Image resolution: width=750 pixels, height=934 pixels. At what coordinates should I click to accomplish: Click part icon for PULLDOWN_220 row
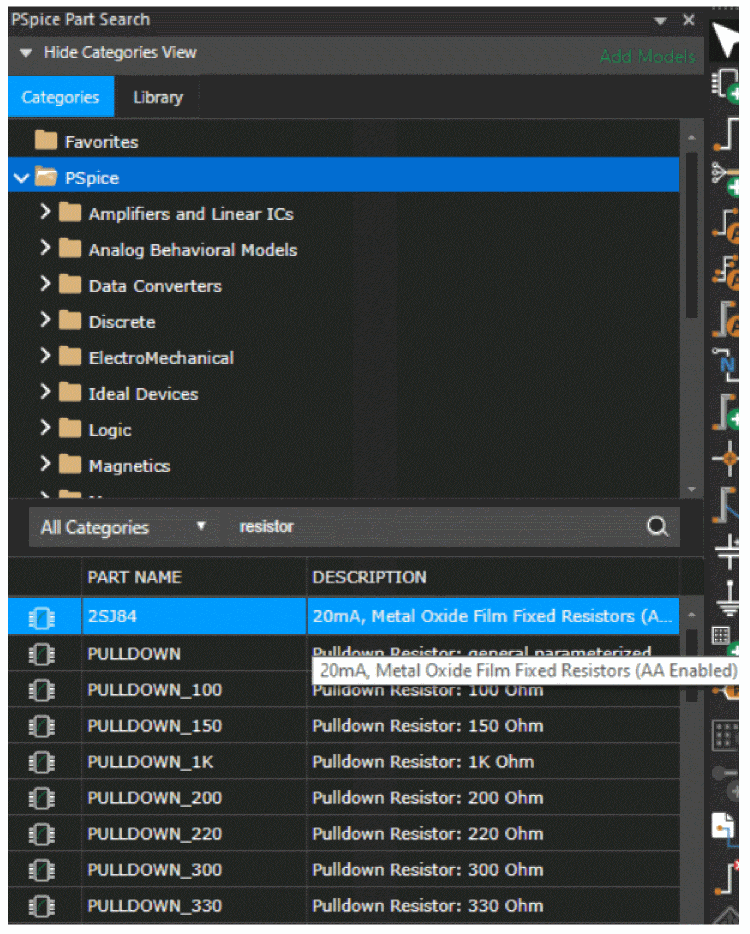click(42, 835)
